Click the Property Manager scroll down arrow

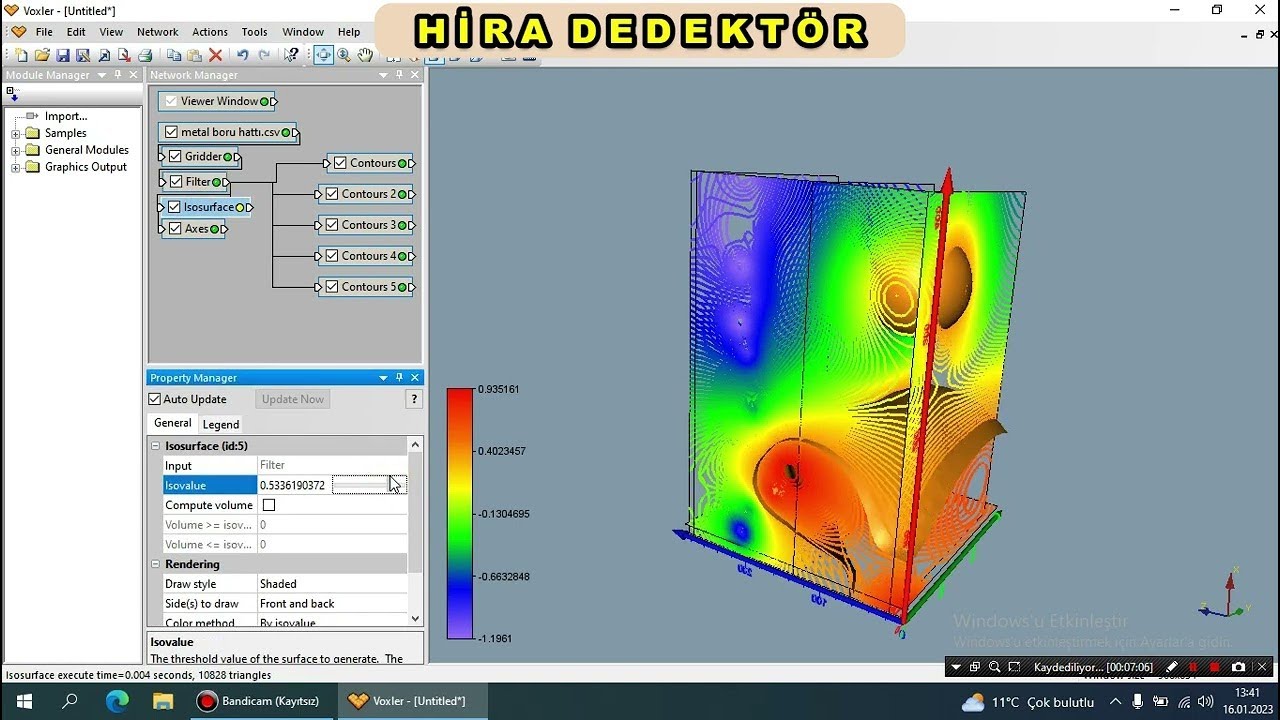pos(416,619)
